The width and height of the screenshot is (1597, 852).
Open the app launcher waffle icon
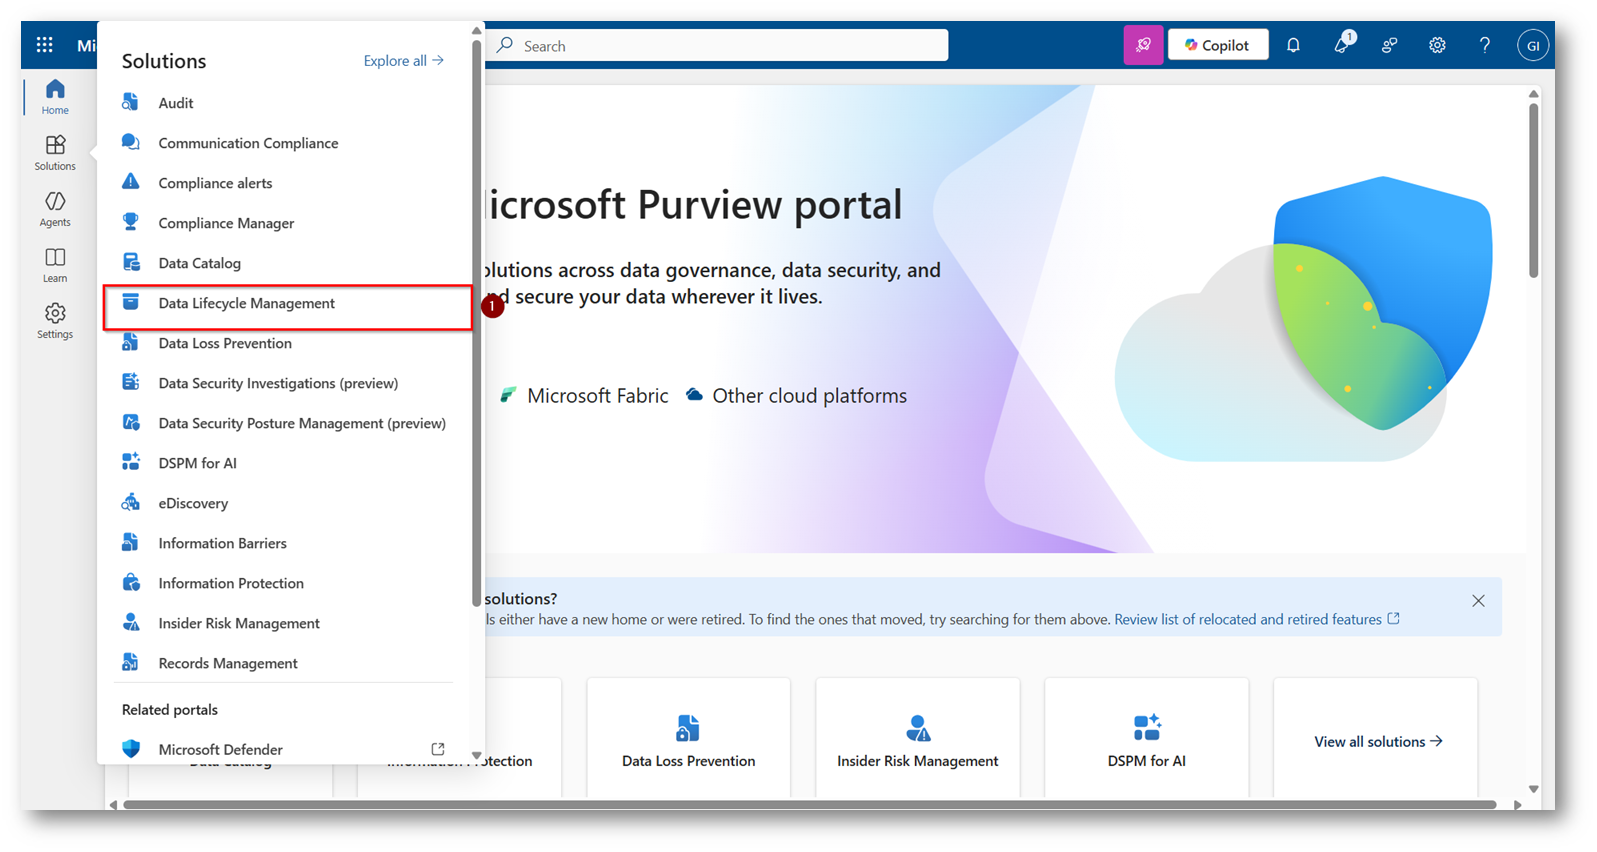(44, 45)
